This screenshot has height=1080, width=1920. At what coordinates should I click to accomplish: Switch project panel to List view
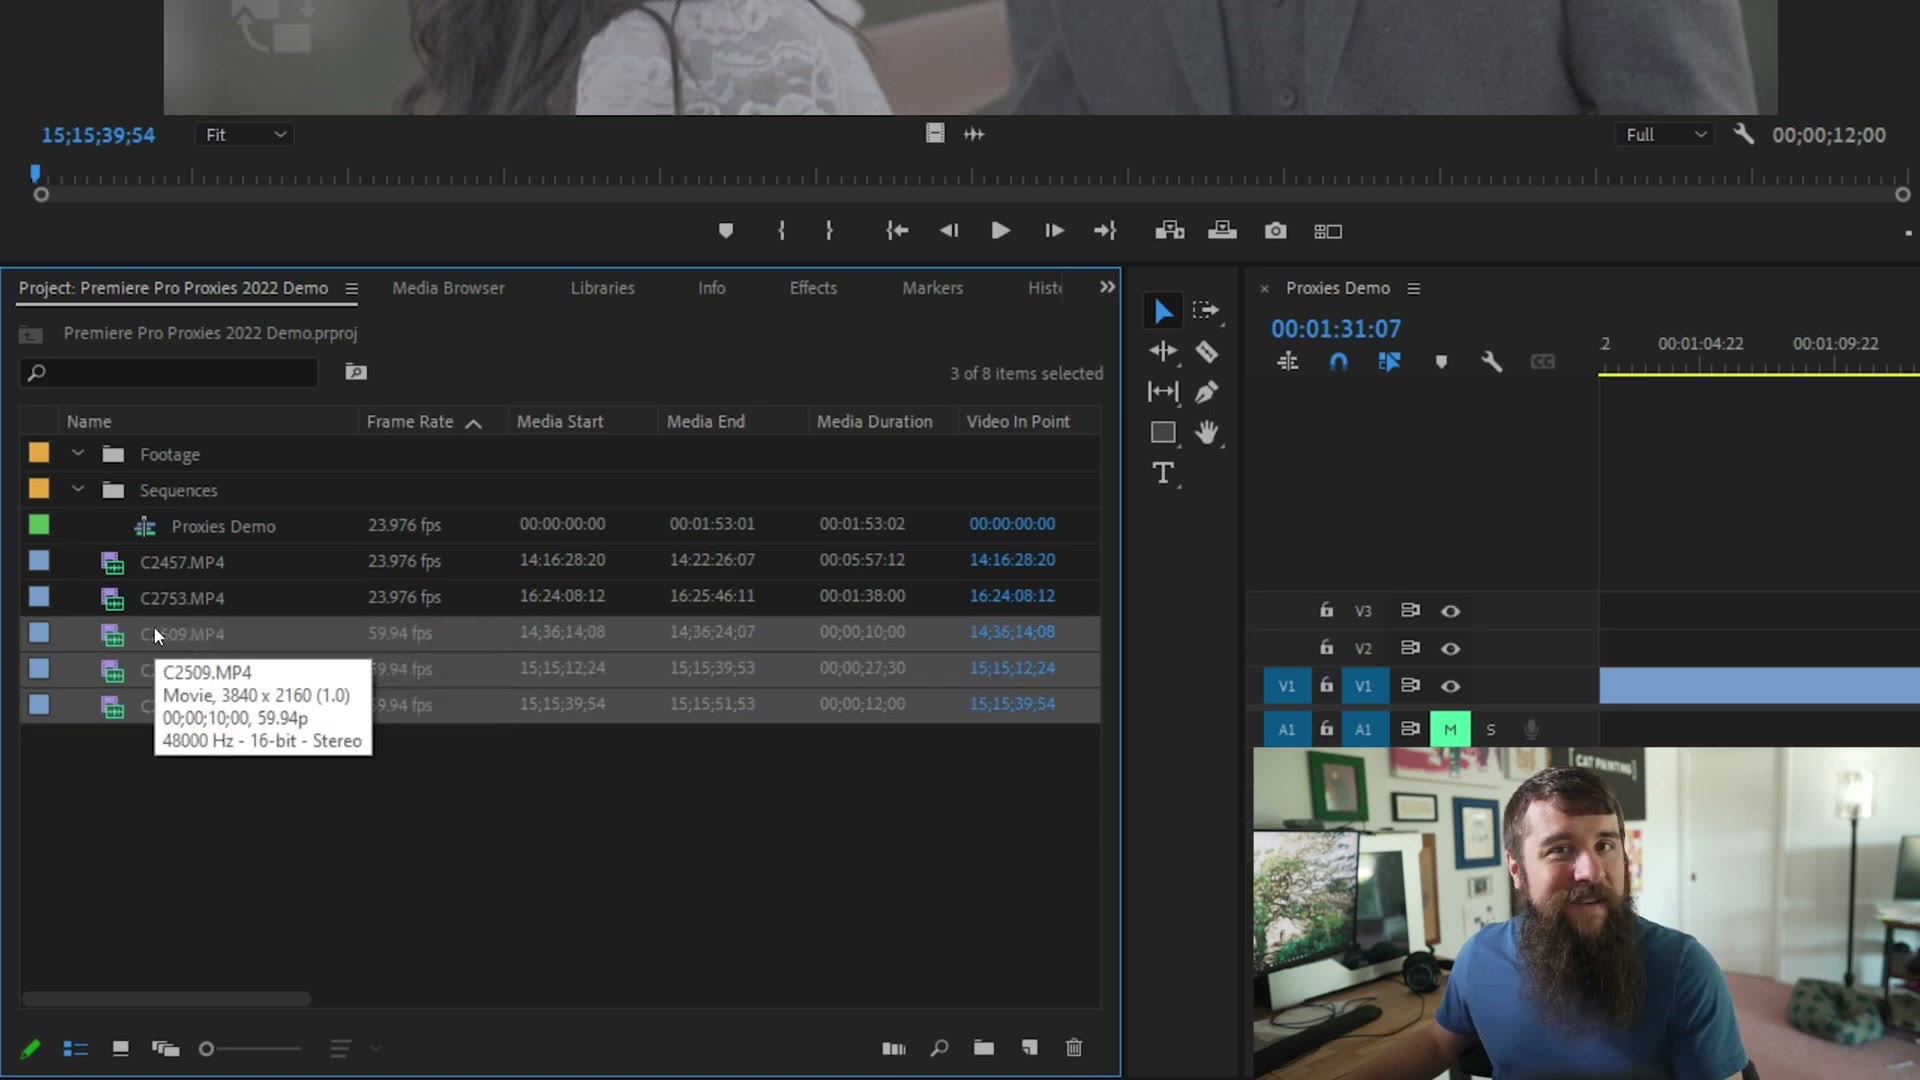(76, 1048)
